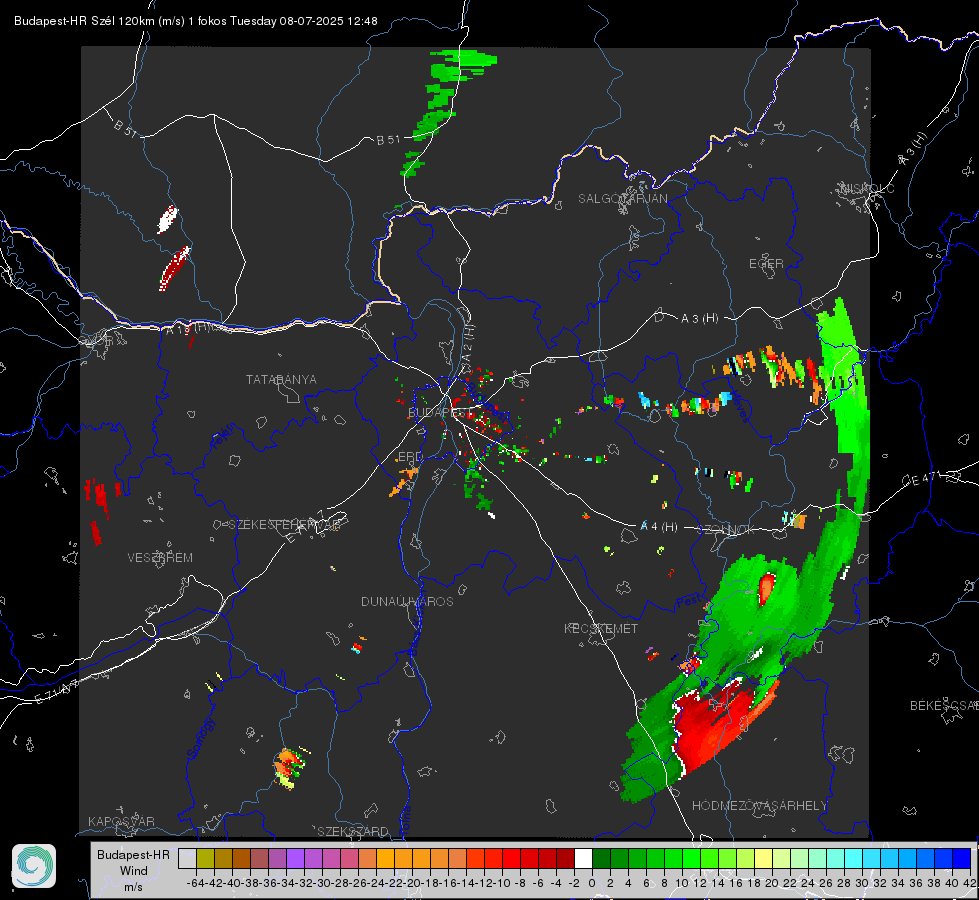Screen dimensions: 979x900
Task: Click the VESZPRÉM city label
Action: (160, 558)
